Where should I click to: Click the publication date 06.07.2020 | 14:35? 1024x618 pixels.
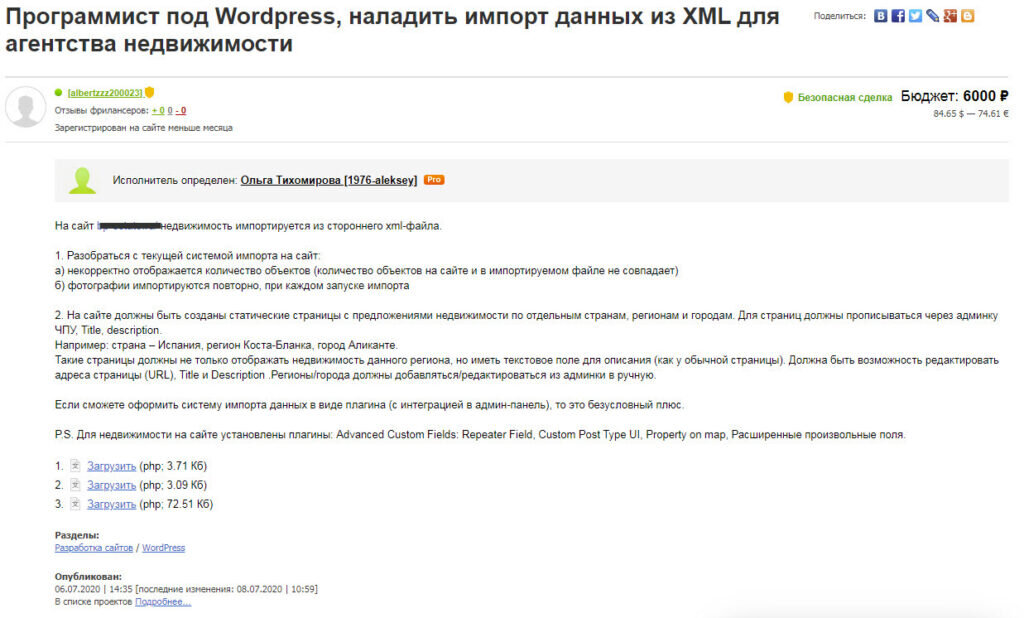tap(93, 589)
